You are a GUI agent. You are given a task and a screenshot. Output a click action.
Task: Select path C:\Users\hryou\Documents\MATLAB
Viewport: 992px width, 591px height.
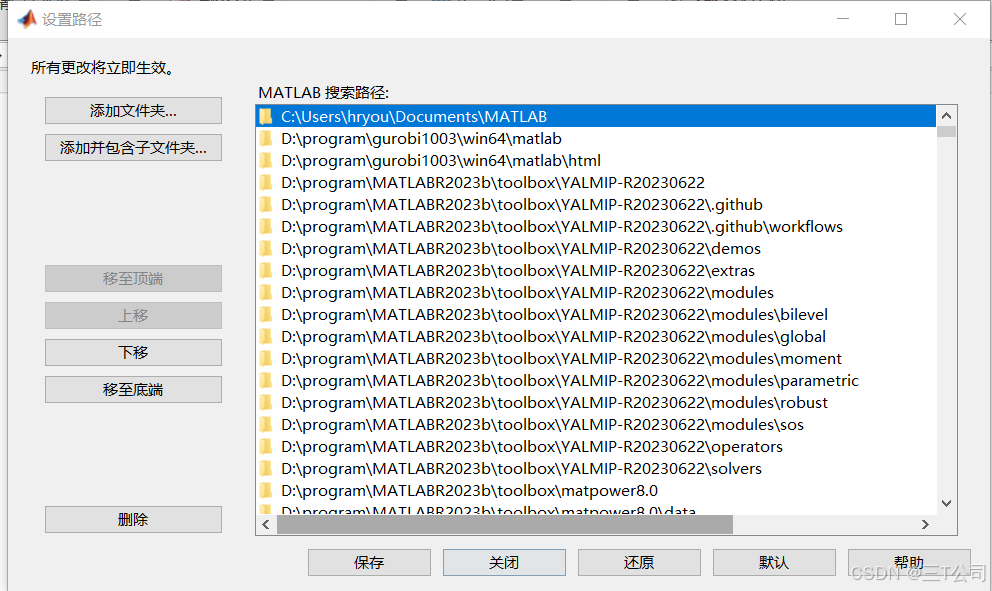[x=596, y=116]
